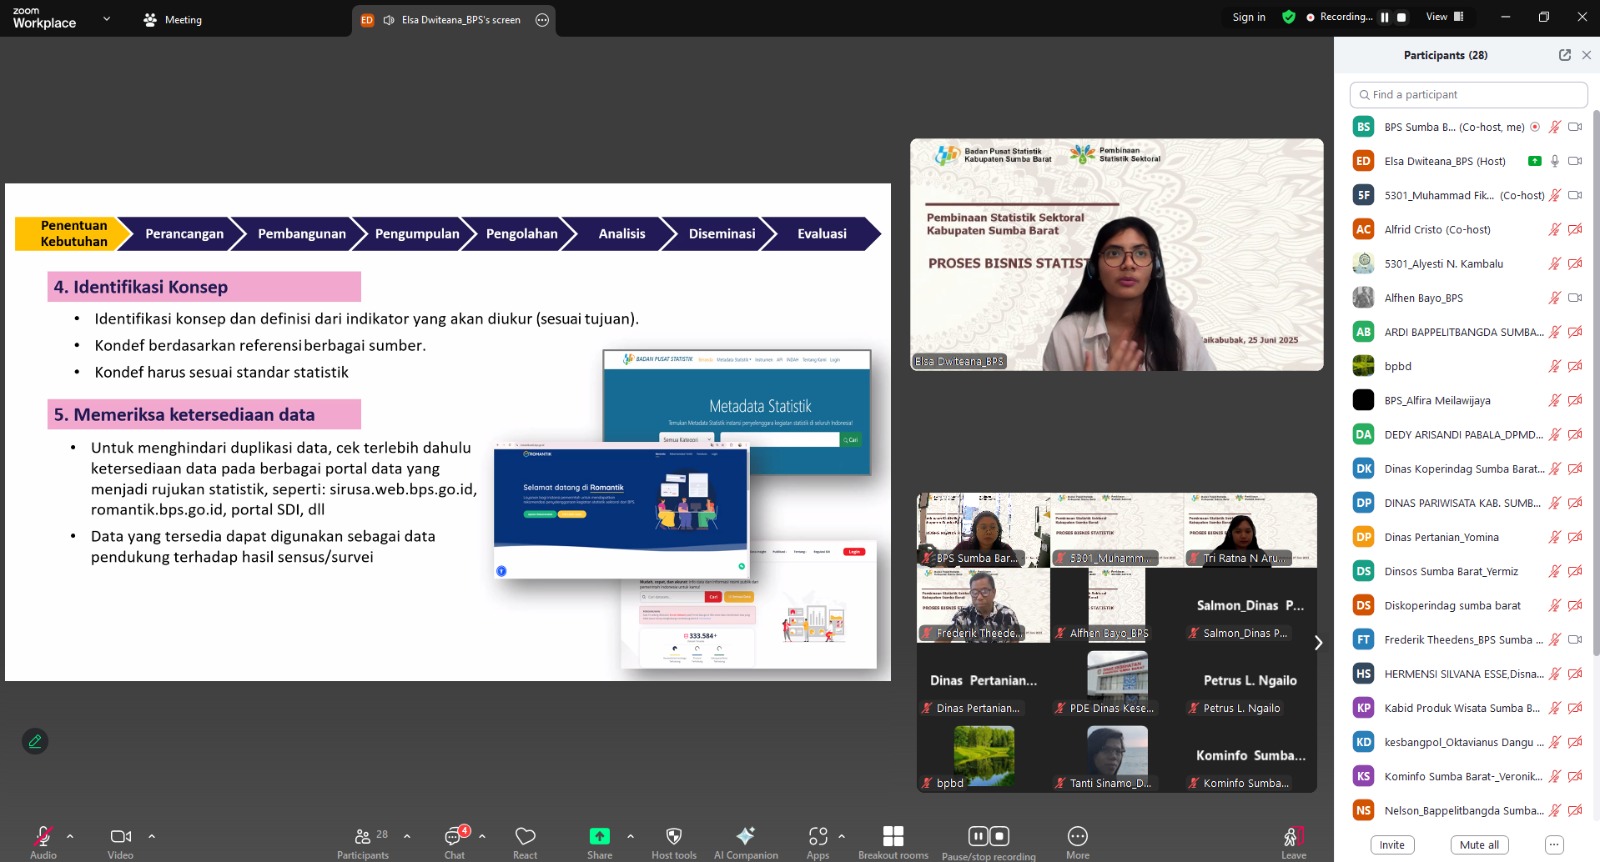Open Host tools shield icon
The image size is (1600, 862).
[x=674, y=836]
